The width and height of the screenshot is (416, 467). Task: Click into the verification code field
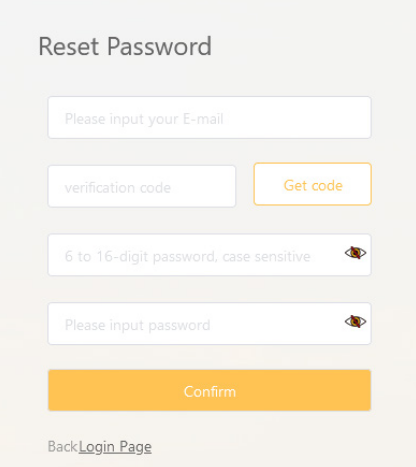142,186
